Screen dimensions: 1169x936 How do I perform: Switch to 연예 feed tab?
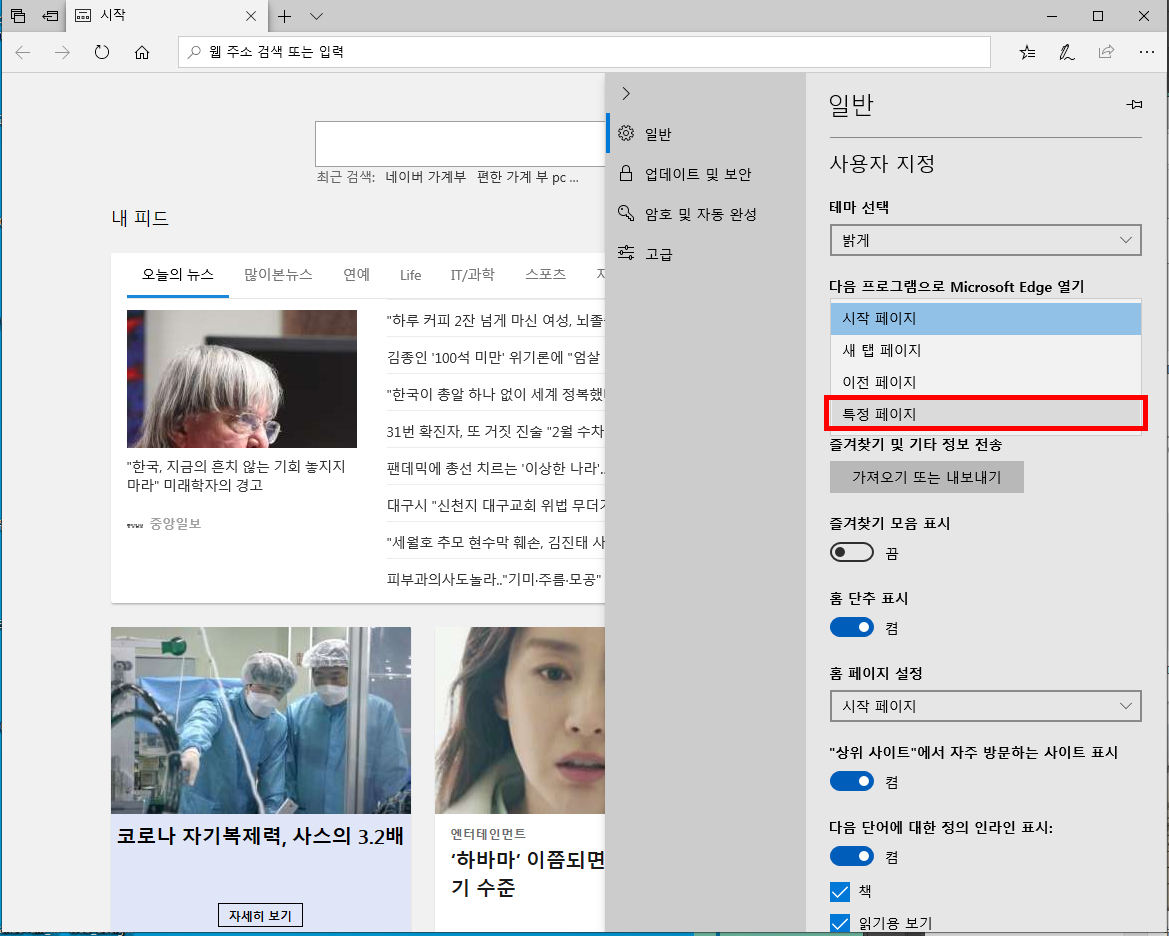point(356,274)
